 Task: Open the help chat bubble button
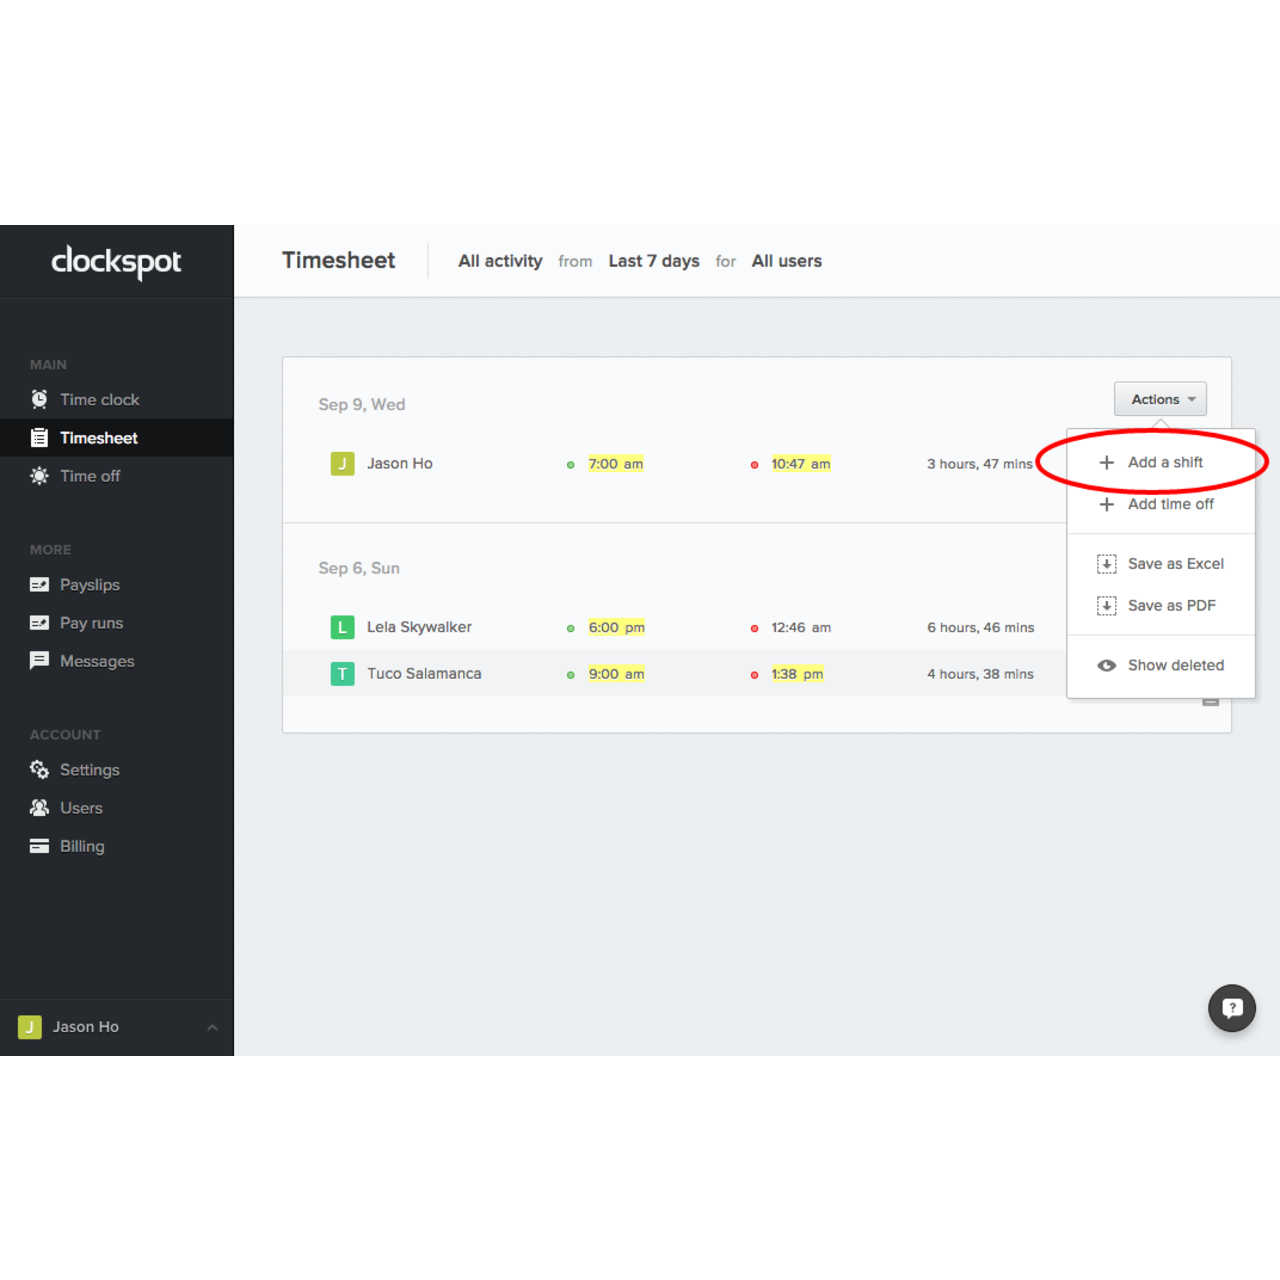[x=1231, y=1008]
